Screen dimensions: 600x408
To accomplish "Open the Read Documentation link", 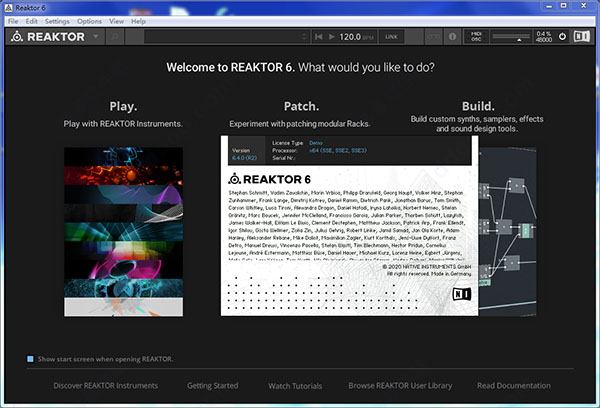I will point(514,385).
